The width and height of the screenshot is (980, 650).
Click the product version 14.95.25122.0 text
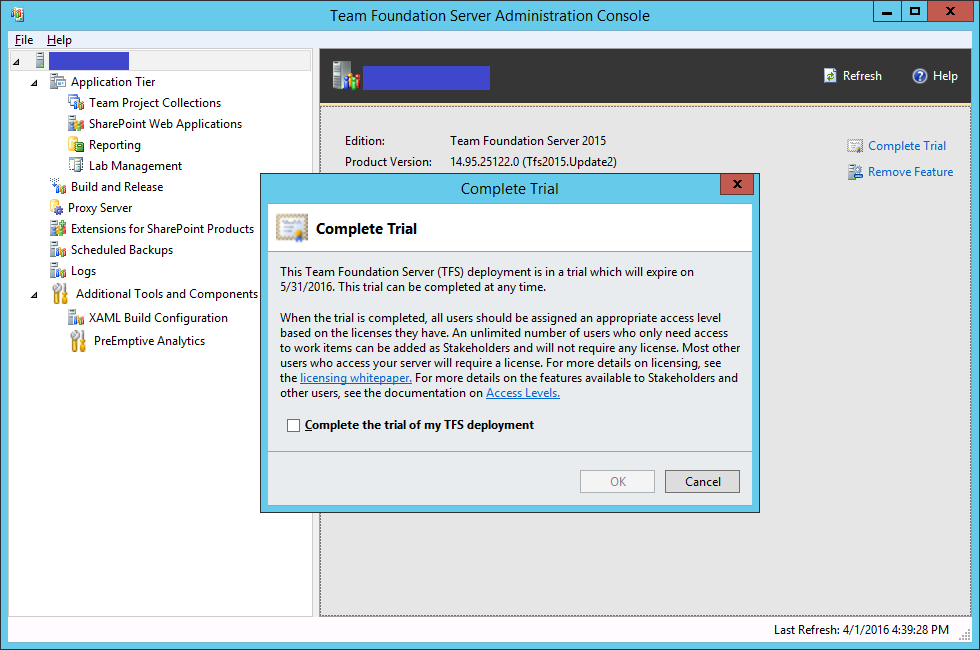pyautogui.click(x=533, y=162)
